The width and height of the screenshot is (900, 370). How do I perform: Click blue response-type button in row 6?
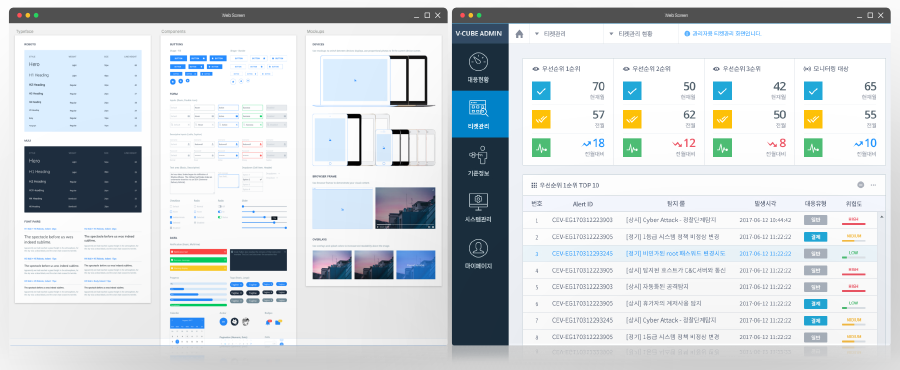[x=815, y=303]
